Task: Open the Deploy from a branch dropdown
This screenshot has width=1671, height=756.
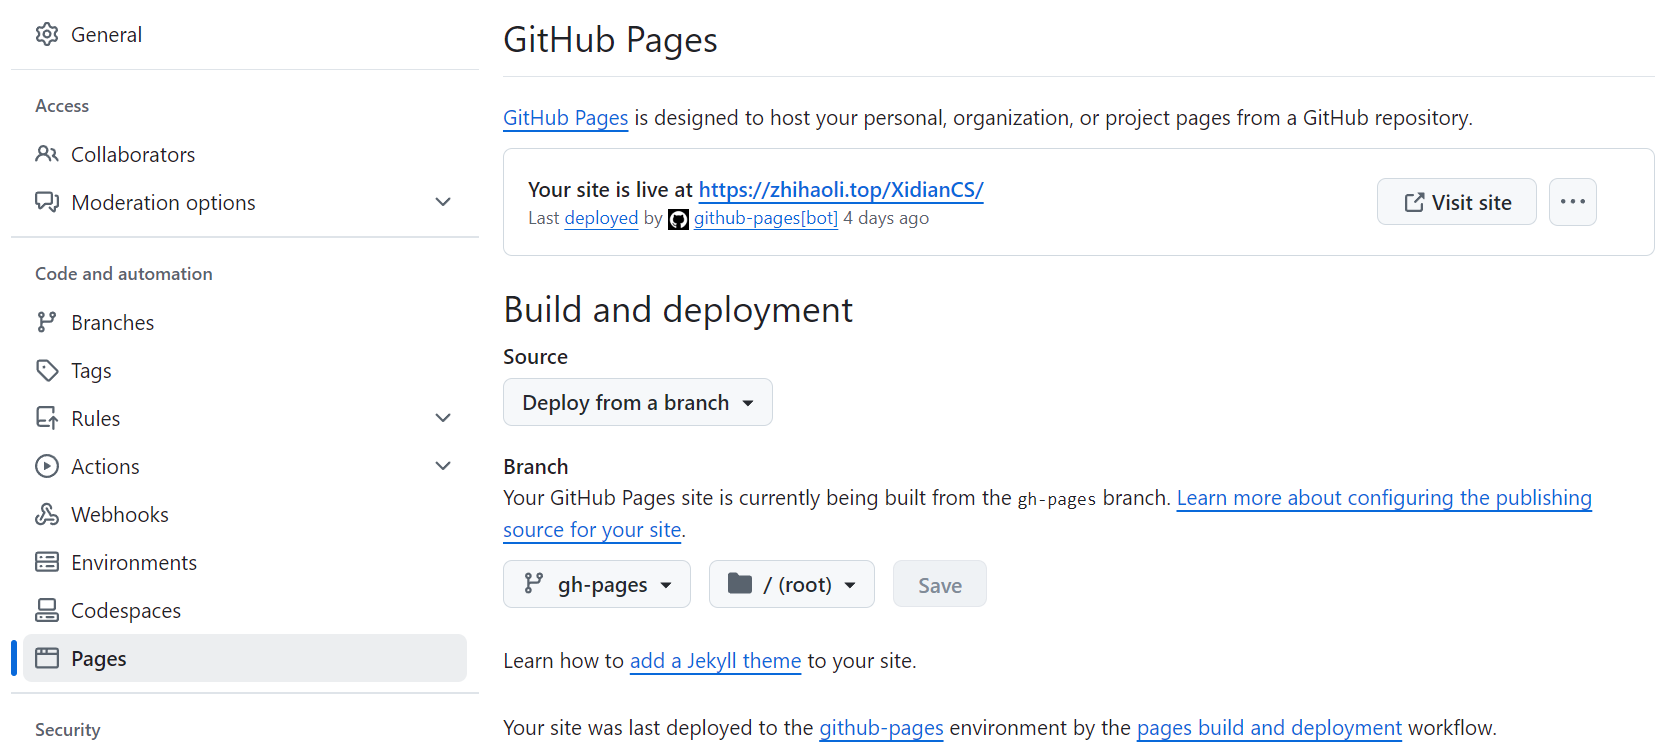Action: point(638,402)
